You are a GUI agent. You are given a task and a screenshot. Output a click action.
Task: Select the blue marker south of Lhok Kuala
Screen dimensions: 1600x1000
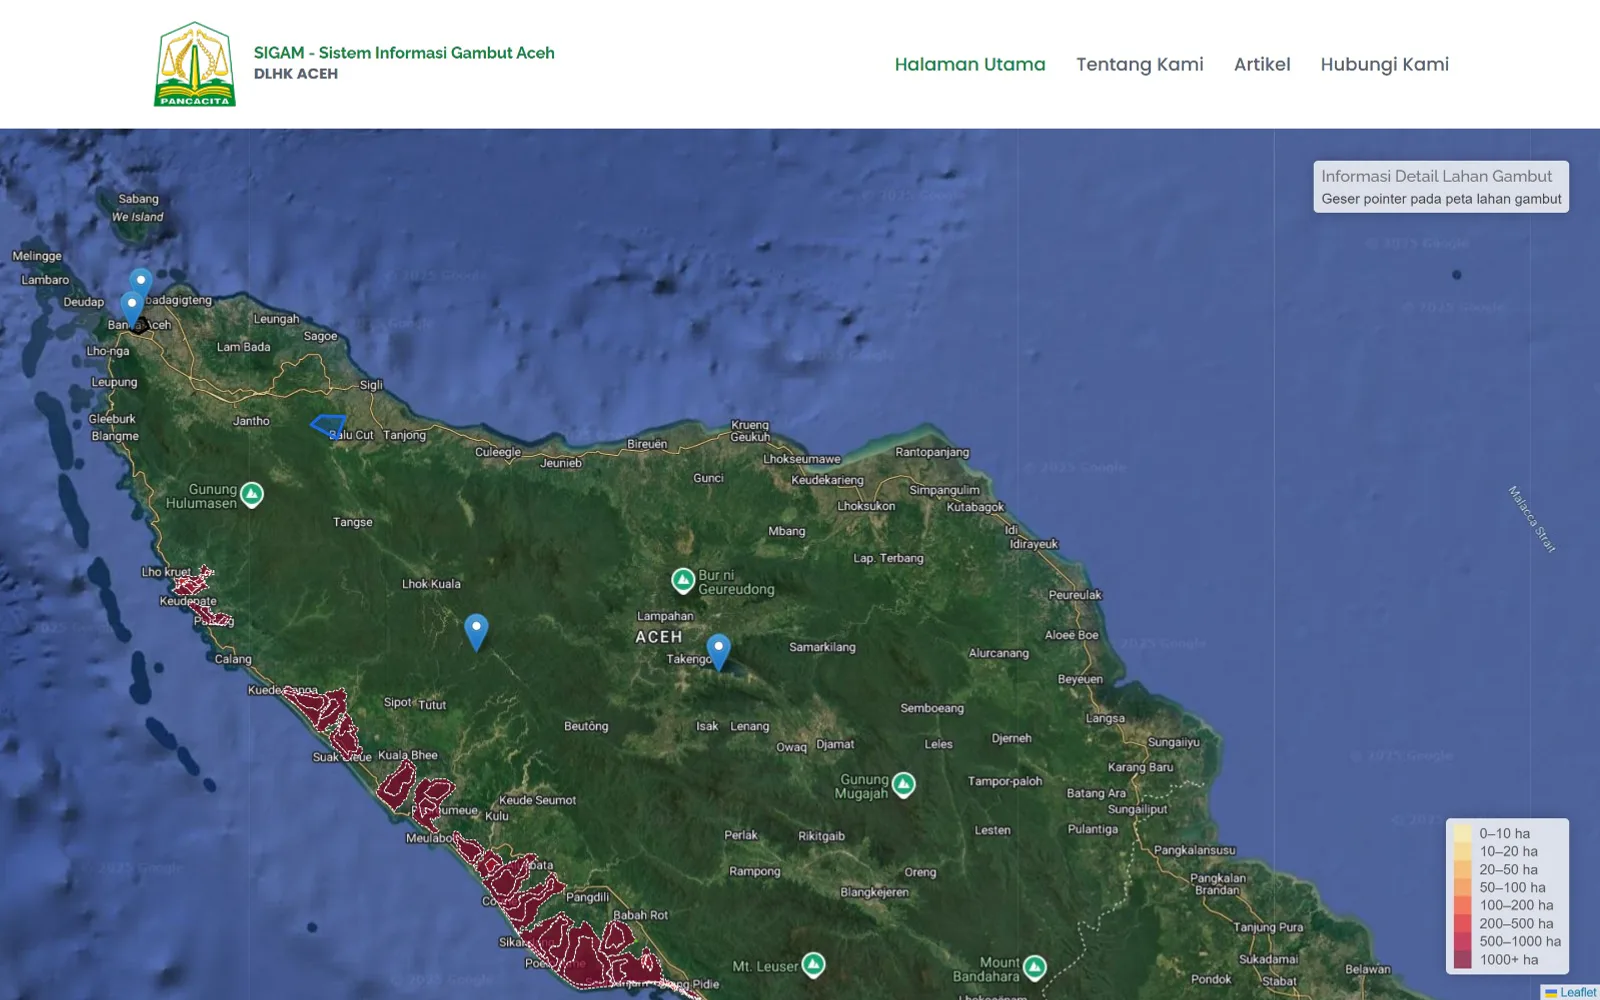[x=476, y=632]
